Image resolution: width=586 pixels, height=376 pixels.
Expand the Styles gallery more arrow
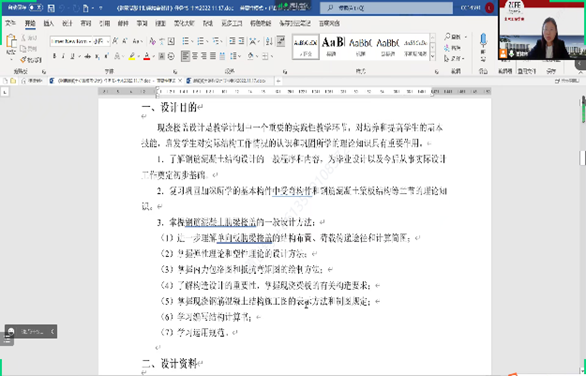tap(433, 57)
